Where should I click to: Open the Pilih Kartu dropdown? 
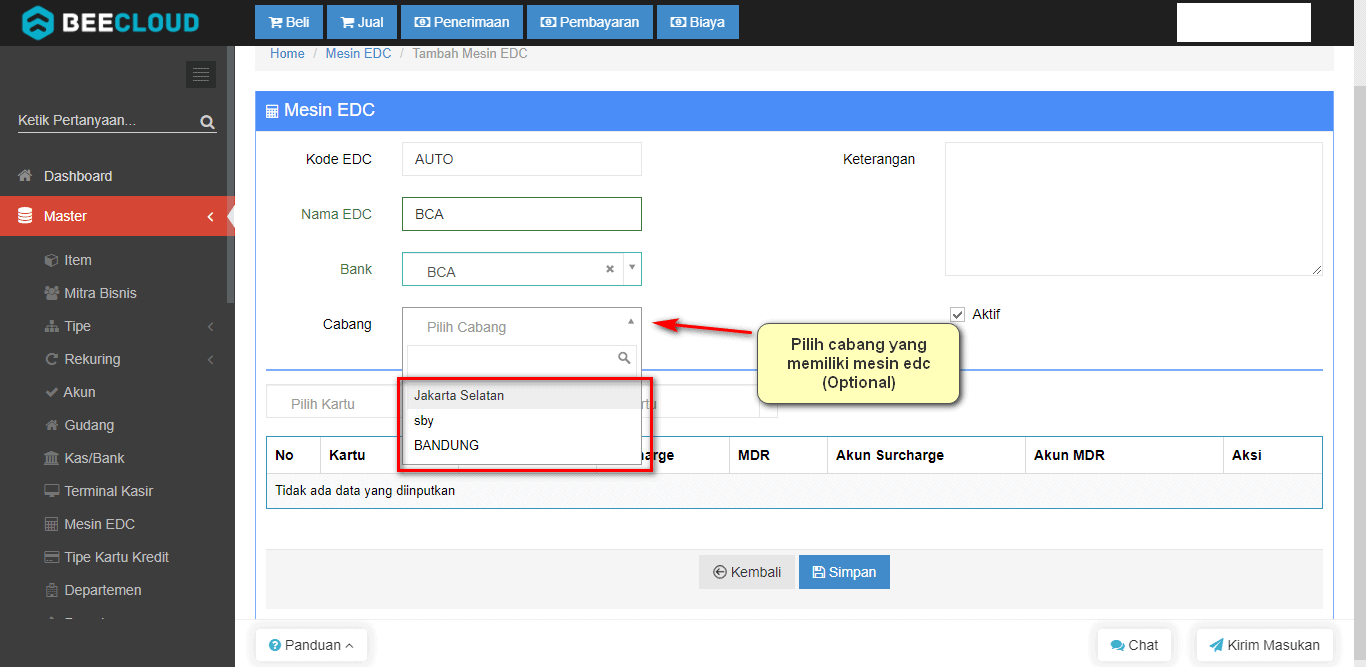click(x=334, y=404)
